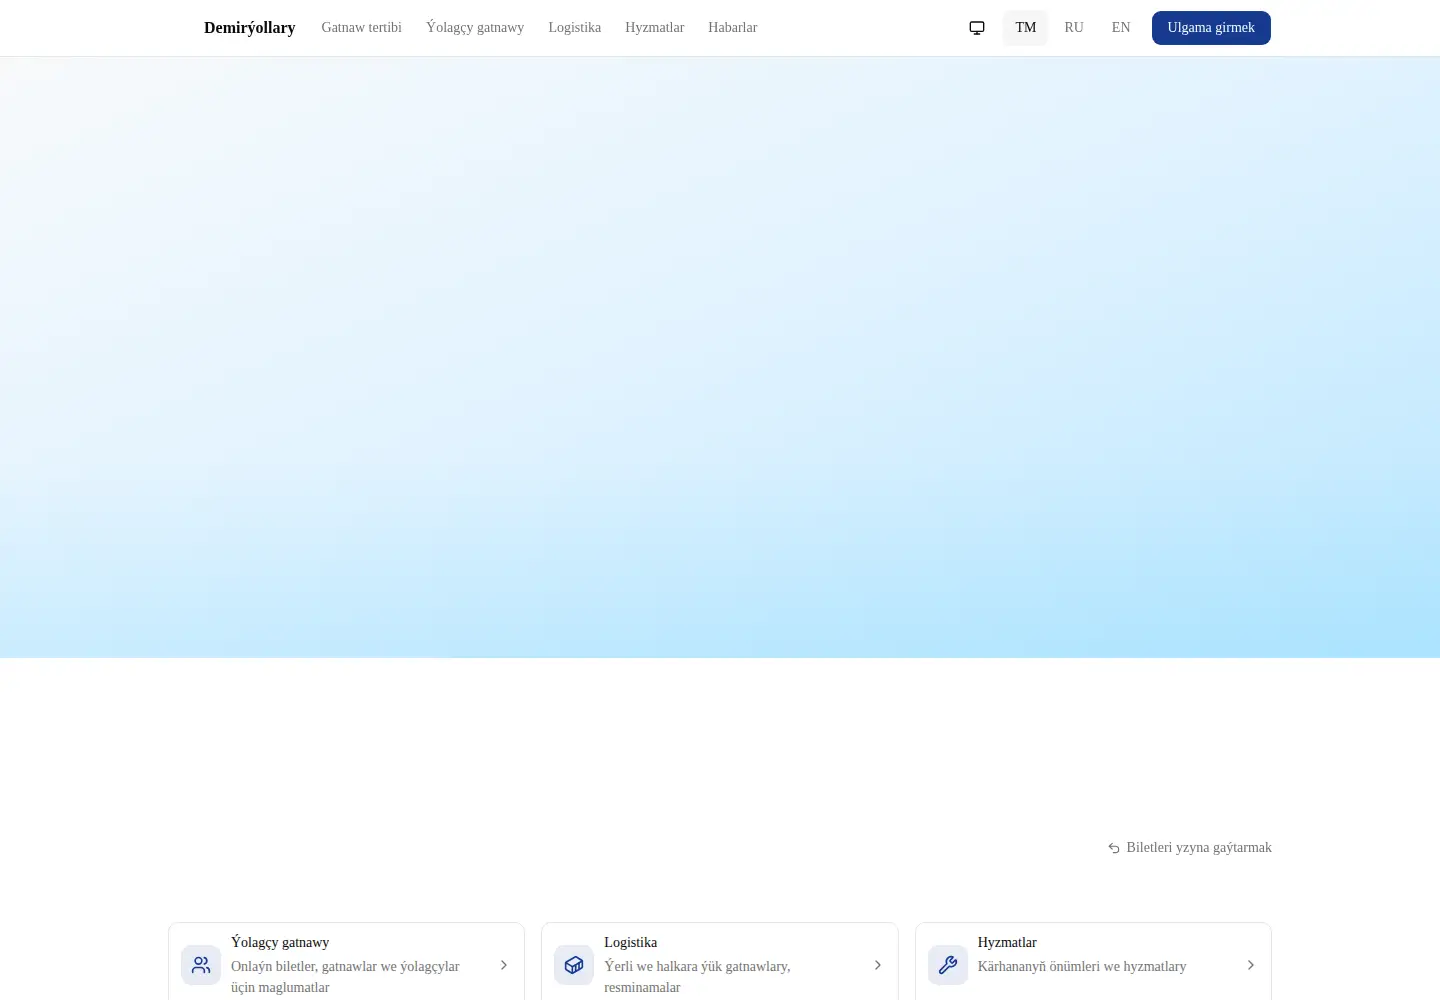
Task: Open Gatnaw tertibi in the navigation bar
Action: (x=361, y=28)
